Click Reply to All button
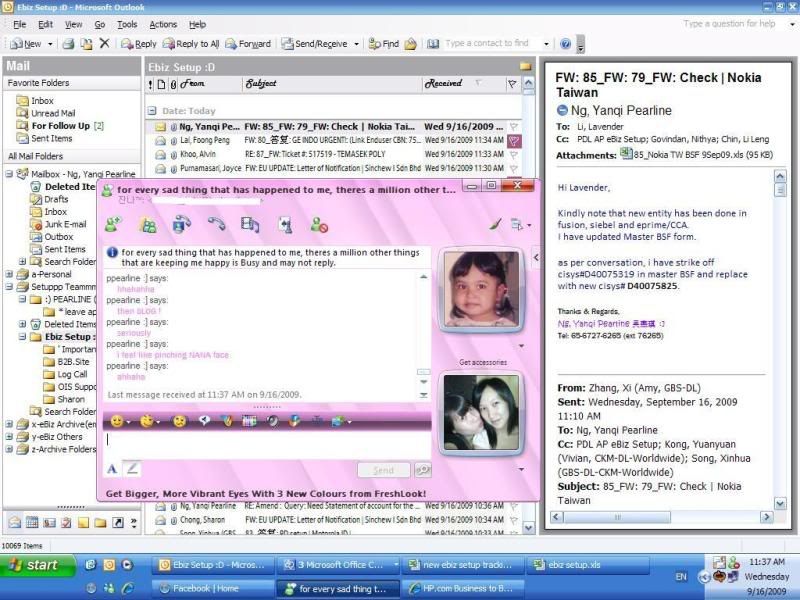The image size is (800, 600). [x=191, y=44]
